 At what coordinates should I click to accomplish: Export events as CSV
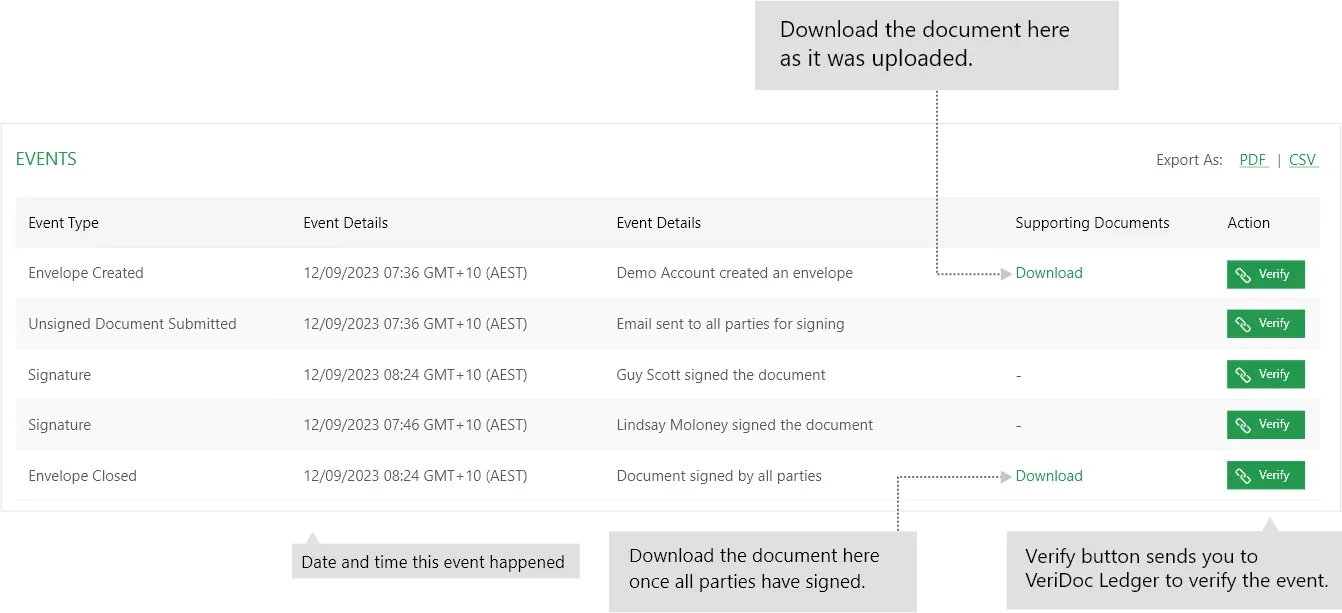1303,160
